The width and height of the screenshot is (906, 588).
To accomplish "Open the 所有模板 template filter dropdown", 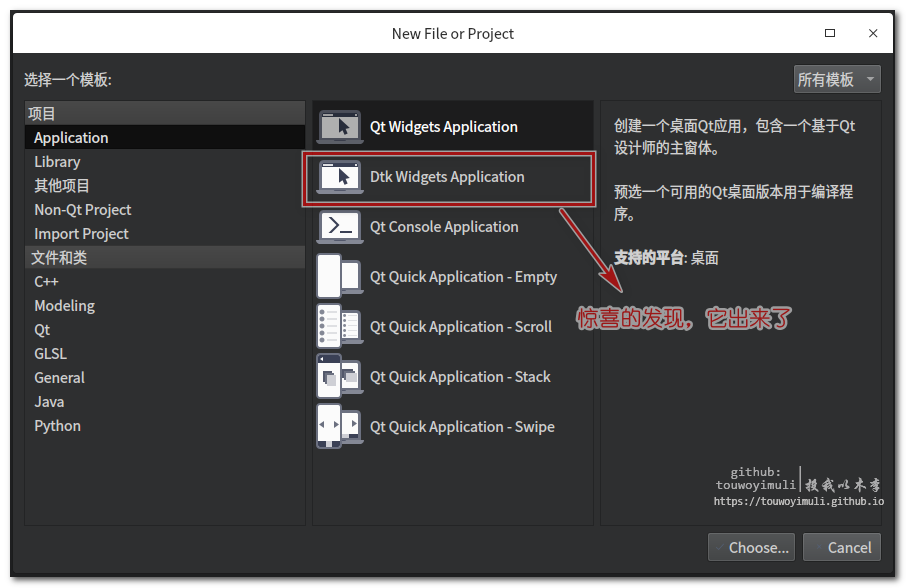I will click(837, 79).
